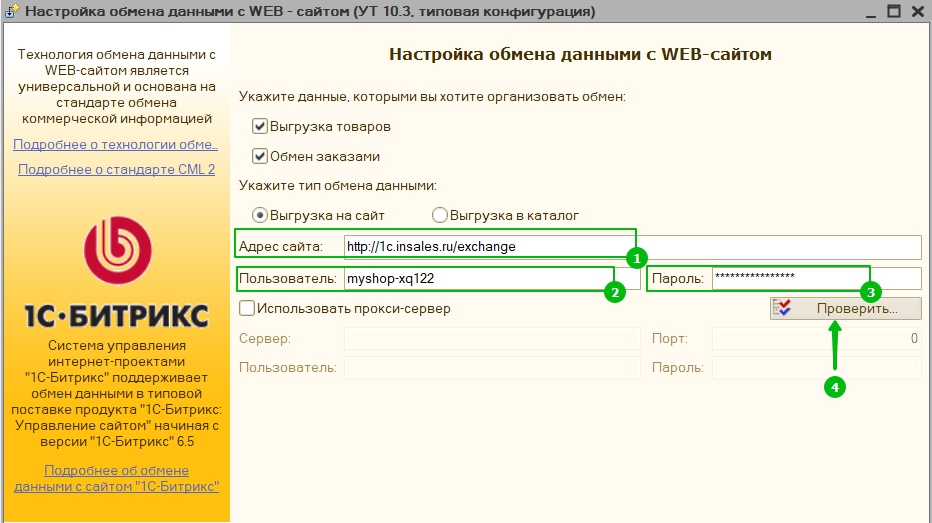932x523 pixels.
Task: Click the "Проверить..." button
Action: coord(845,308)
